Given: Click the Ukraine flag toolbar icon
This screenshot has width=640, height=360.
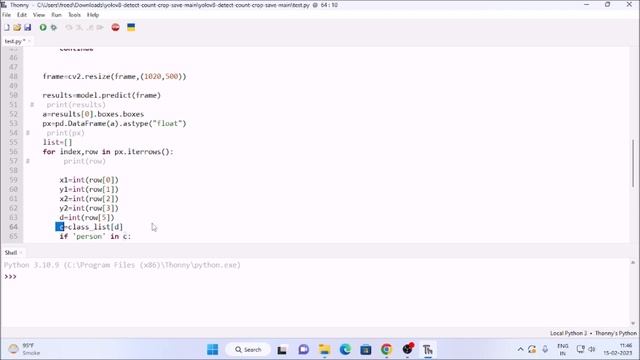Looking at the screenshot, I should coord(131,27).
